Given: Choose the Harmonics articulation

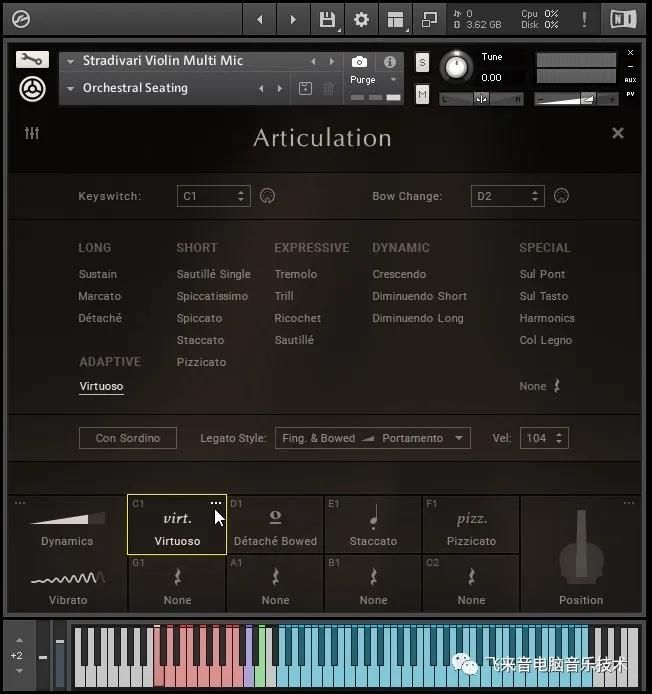Looking at the screenshot, I should [x=547, y=318].
